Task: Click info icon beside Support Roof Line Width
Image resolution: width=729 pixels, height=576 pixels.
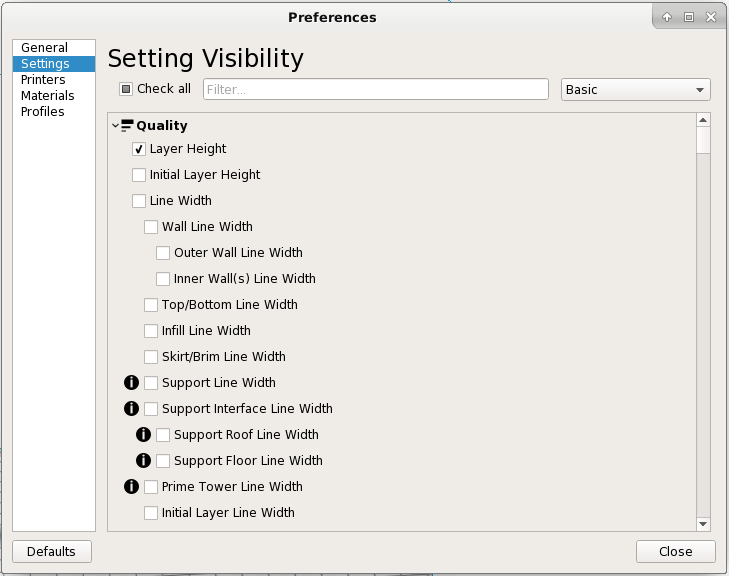Action: (x=142, y=435)
